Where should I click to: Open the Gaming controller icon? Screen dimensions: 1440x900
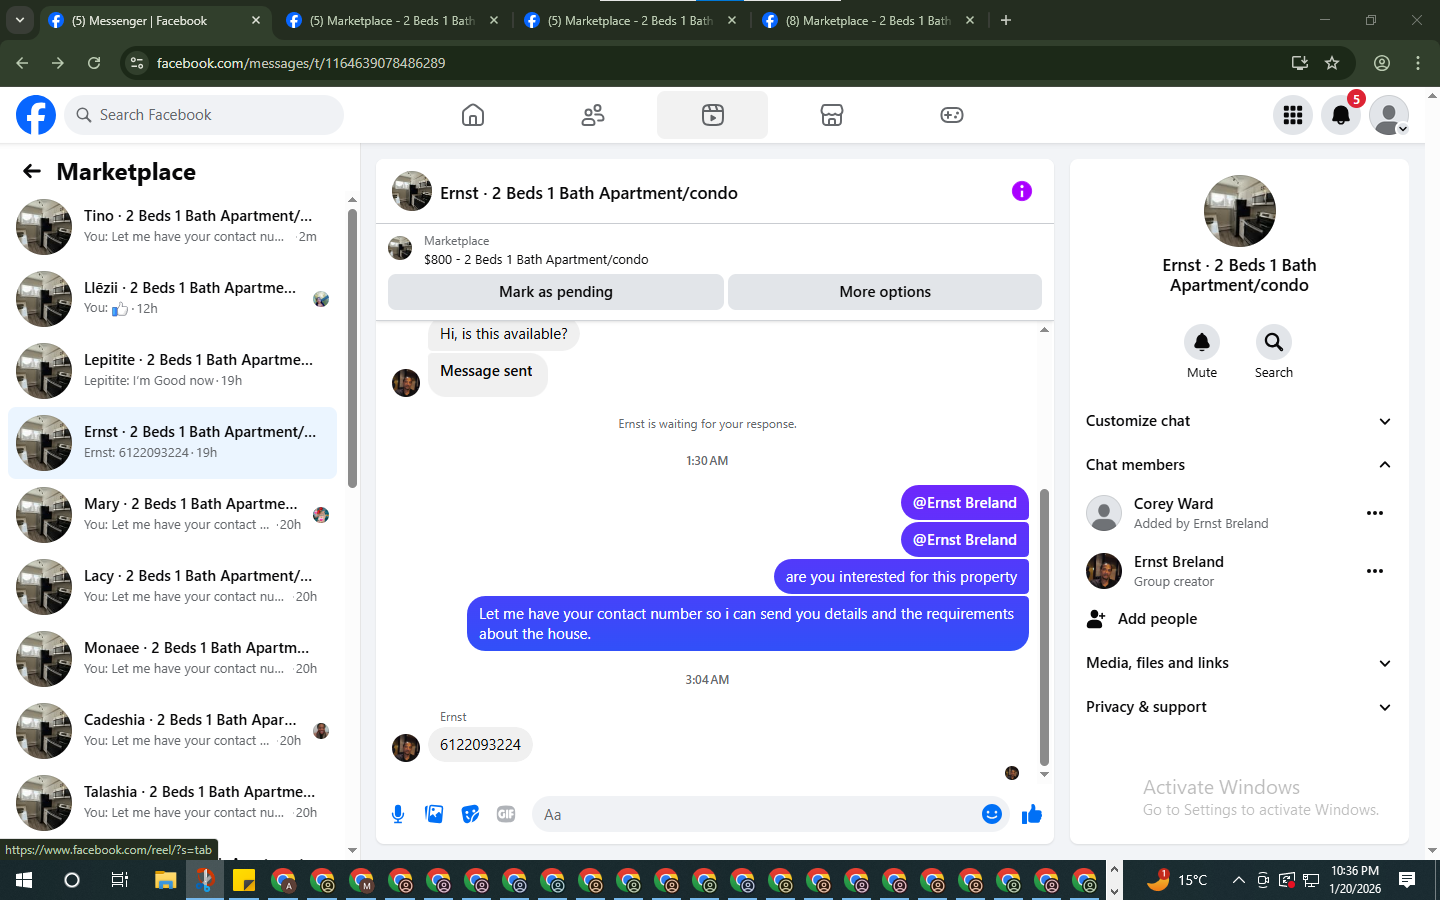(952, 115)
